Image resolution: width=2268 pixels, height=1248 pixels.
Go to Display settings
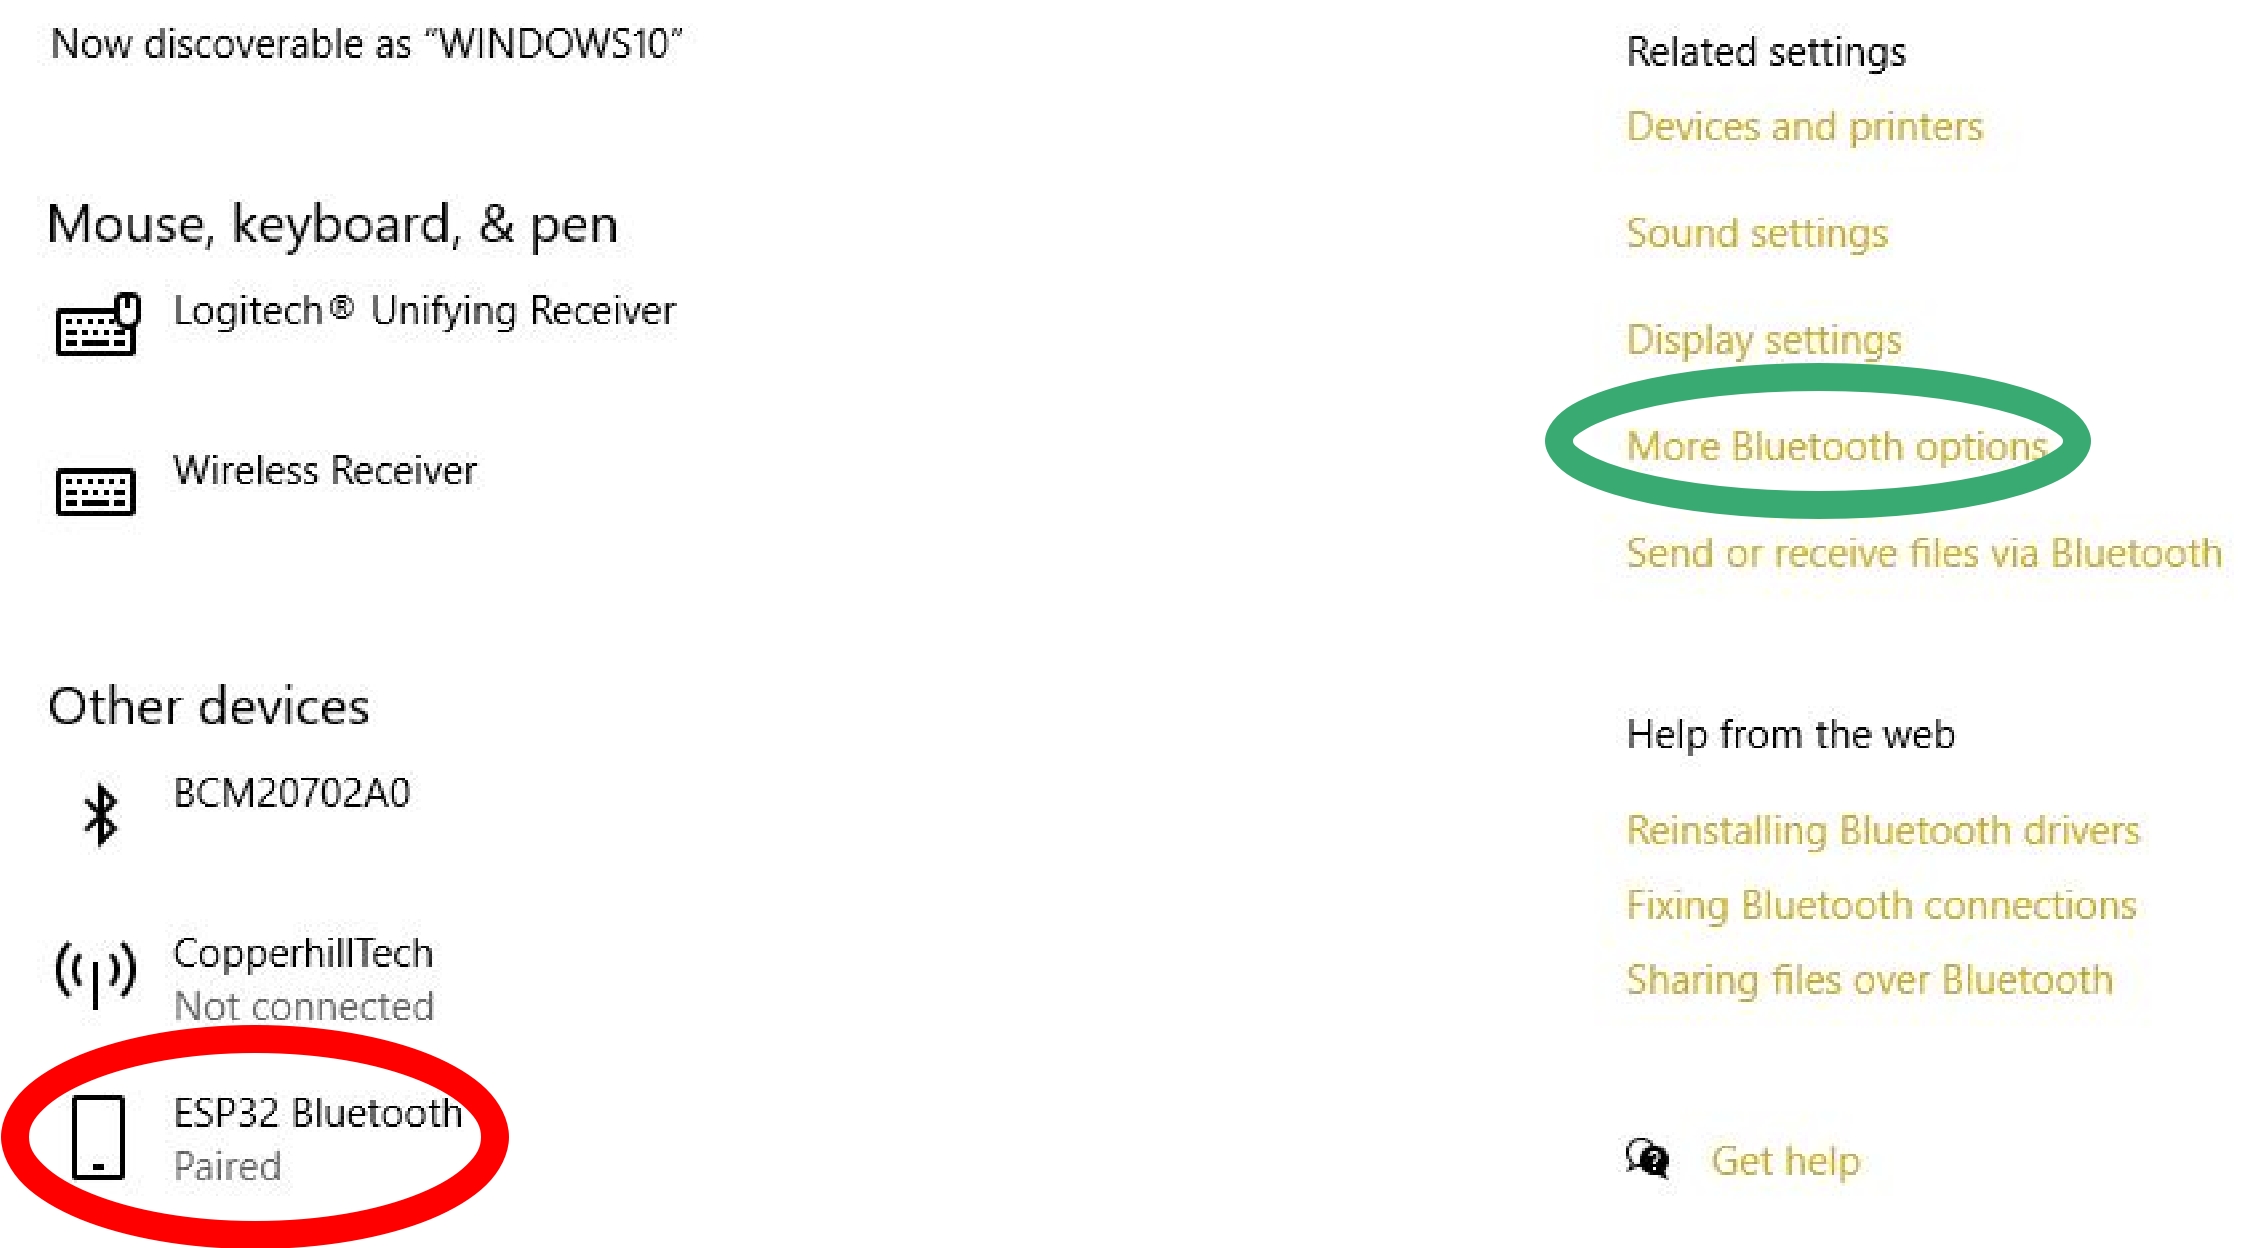point(1764,340)
